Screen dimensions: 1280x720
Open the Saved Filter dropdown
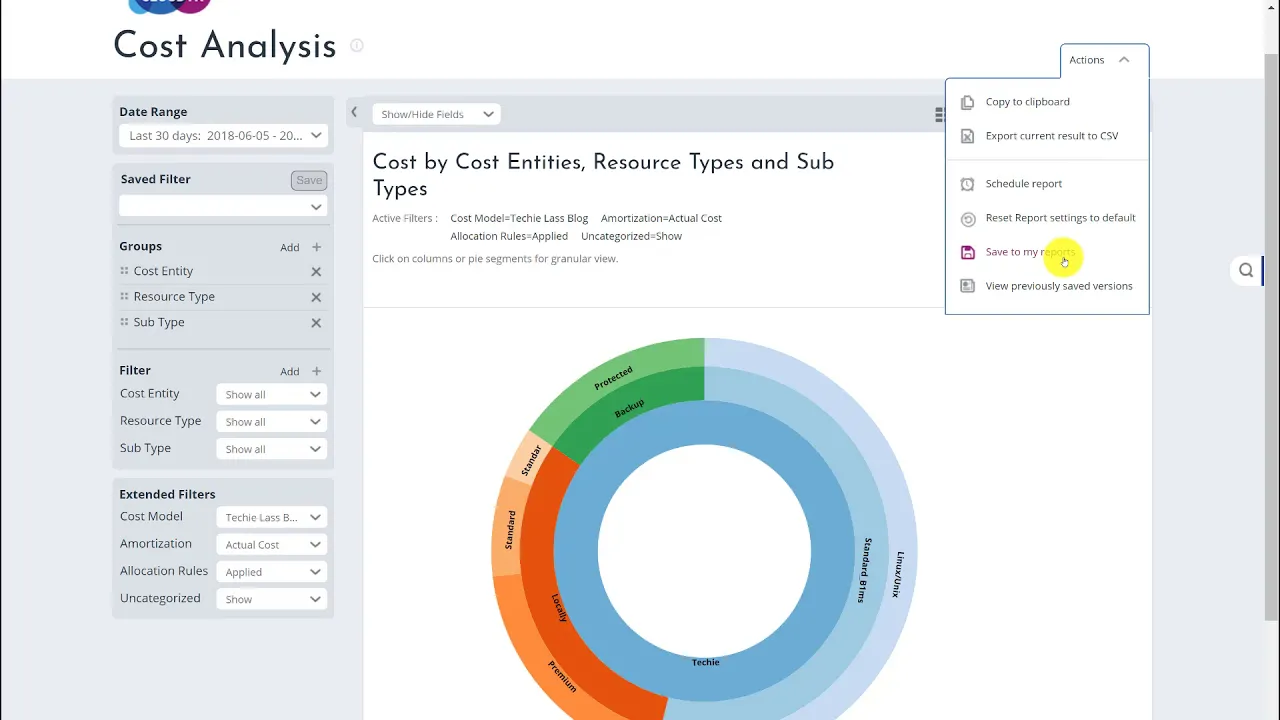[x=223, y=206]
